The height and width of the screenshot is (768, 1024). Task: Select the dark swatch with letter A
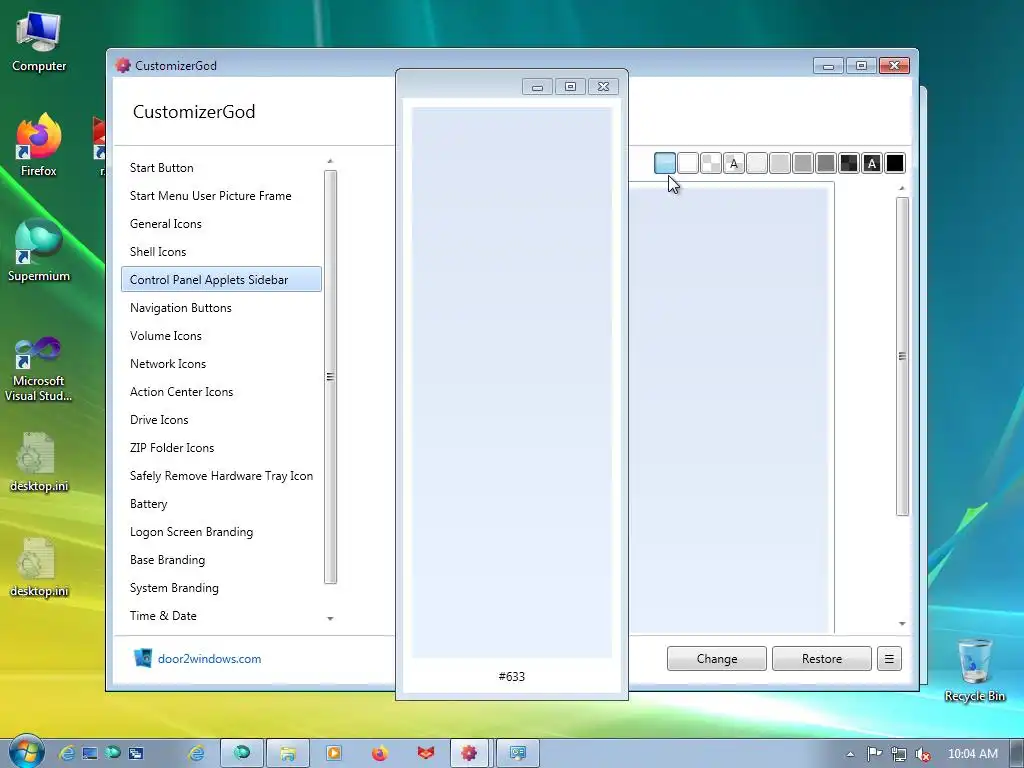tap(872, 163)
